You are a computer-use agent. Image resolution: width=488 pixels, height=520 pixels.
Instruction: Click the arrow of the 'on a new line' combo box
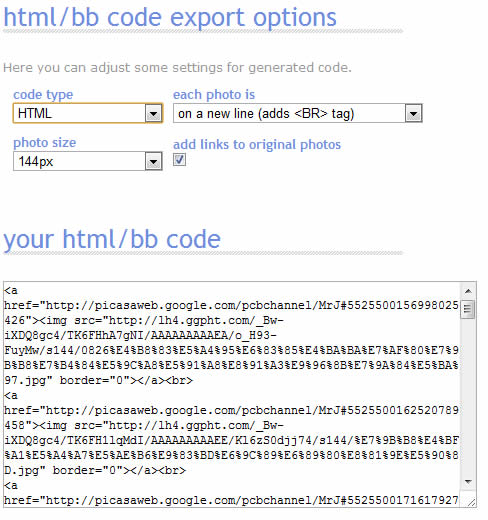click(414, 114)
